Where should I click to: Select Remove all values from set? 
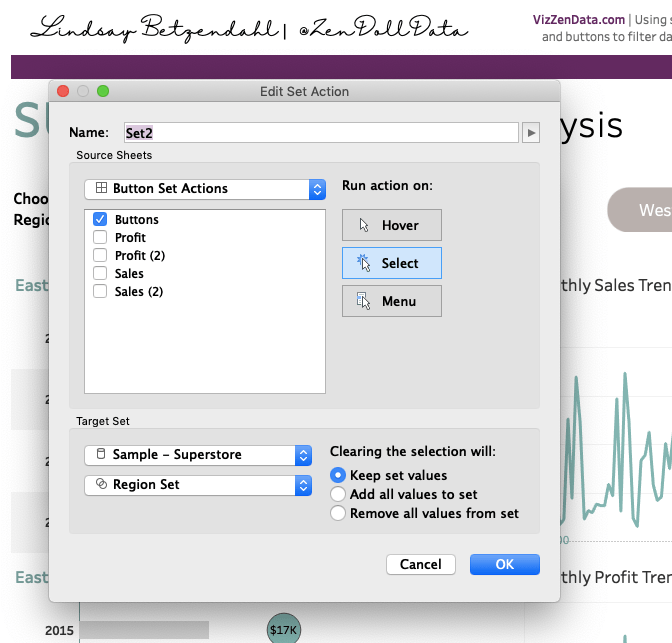click(338, 514)
